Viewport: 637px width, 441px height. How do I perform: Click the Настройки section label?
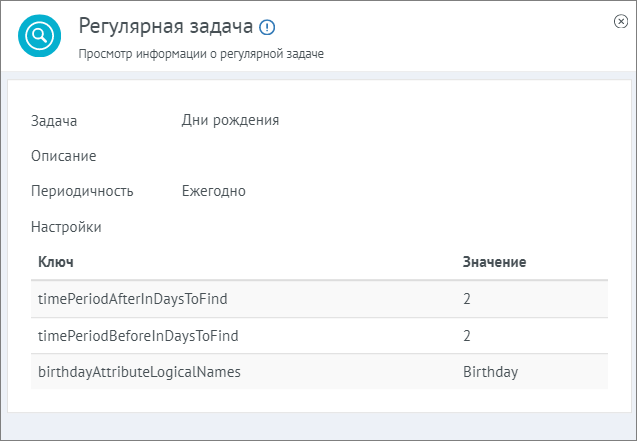point(66,227)
